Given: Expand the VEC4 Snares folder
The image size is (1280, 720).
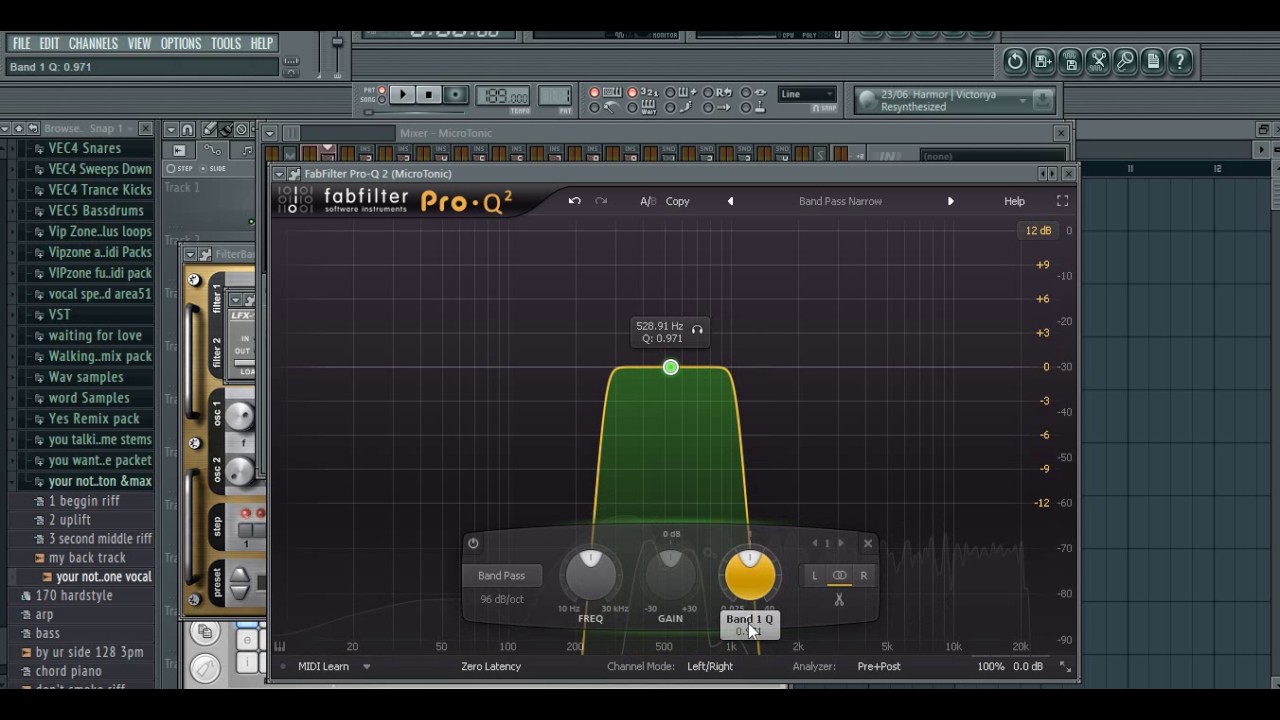Looking at the screenshot, I should 84,148.
